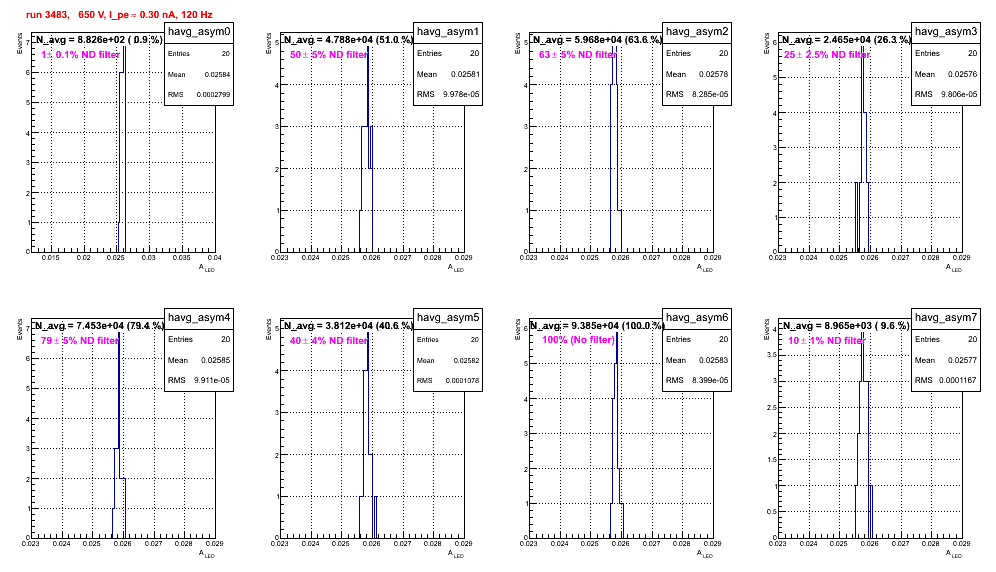Click the N_avg = 3.812e+04 label
996x572 pixels.
348,325
